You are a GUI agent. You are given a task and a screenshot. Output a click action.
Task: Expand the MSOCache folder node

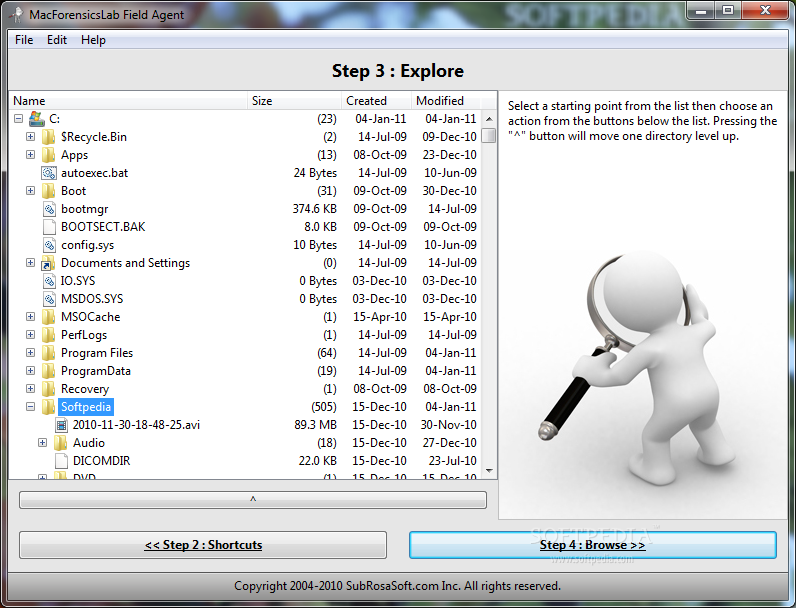pyautogui.click(x=30, y=317)
